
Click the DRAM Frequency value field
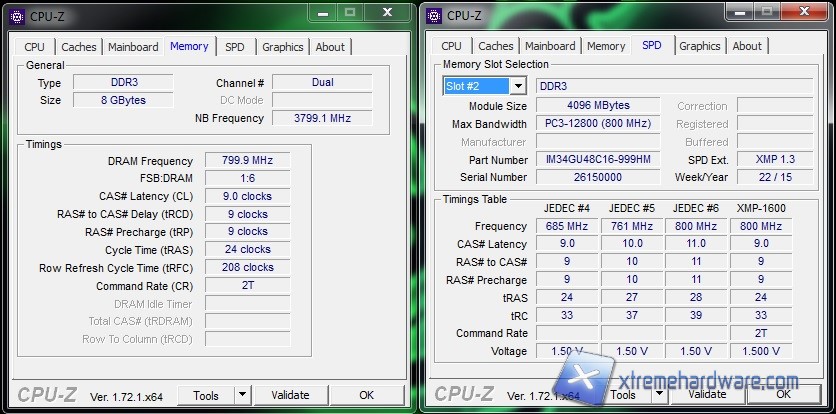[247, 161]
